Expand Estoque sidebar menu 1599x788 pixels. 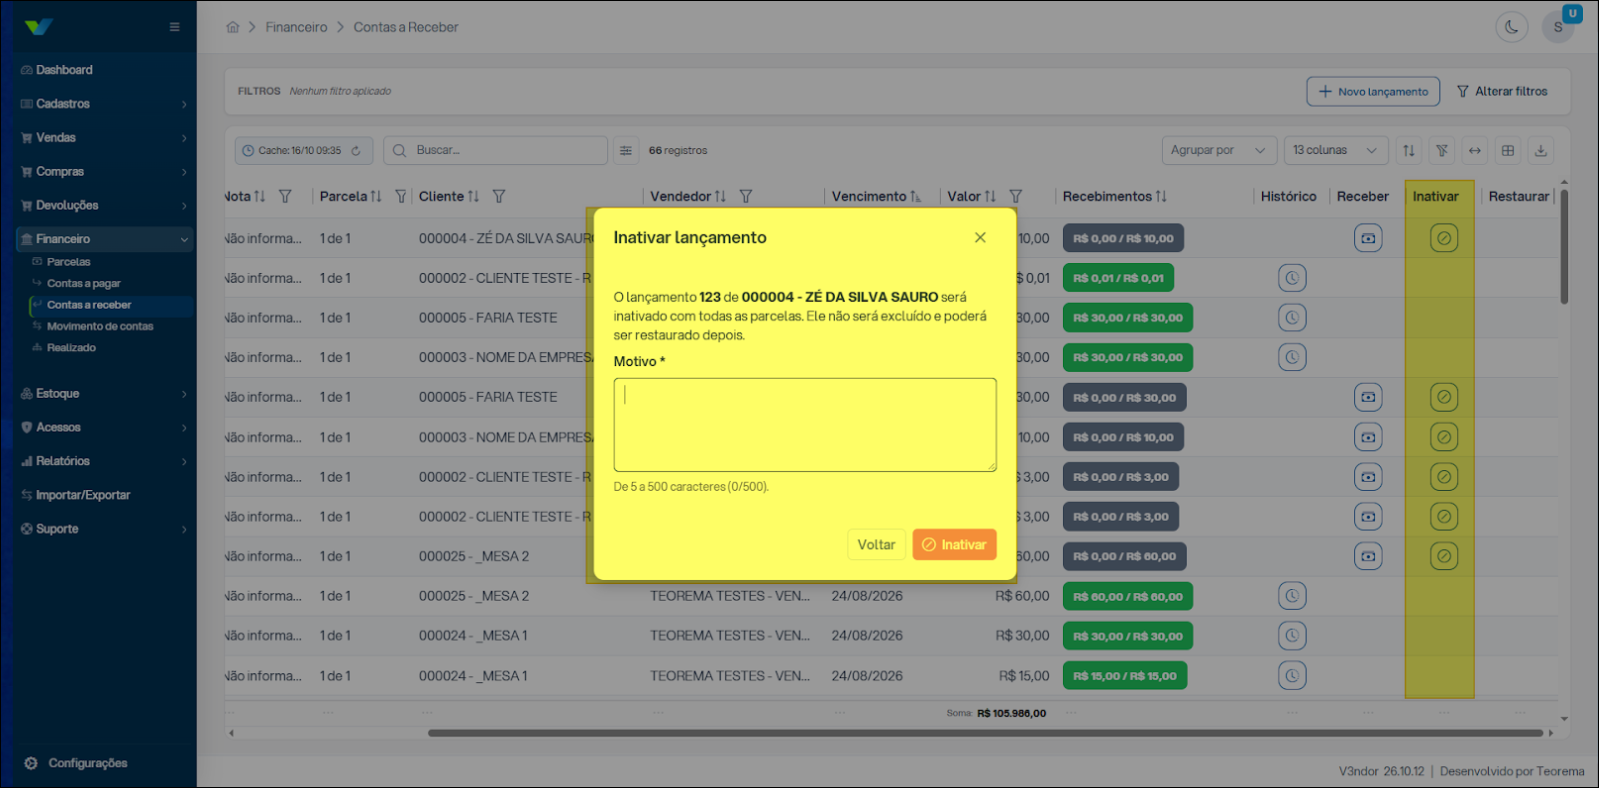coord(104,394)
